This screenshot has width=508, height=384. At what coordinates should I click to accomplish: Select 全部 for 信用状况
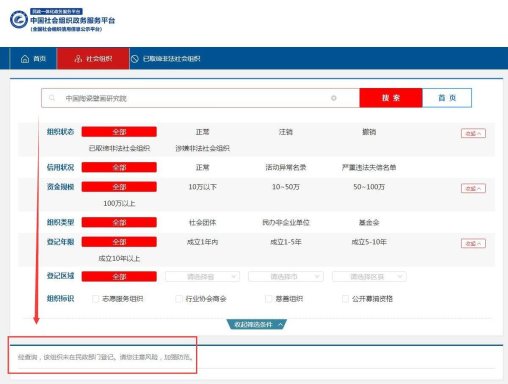click(x=119, y=167)
